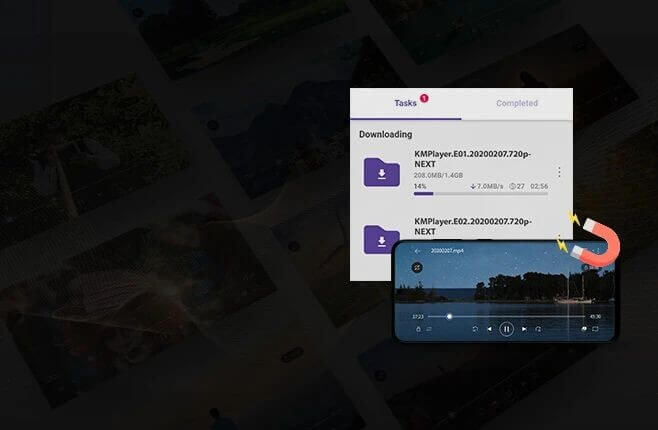Image resolution: width=658 pixels, height=430 pixels.
Task: Click the 208.0MB/1.4GB size text
Action: pos(438,175)
